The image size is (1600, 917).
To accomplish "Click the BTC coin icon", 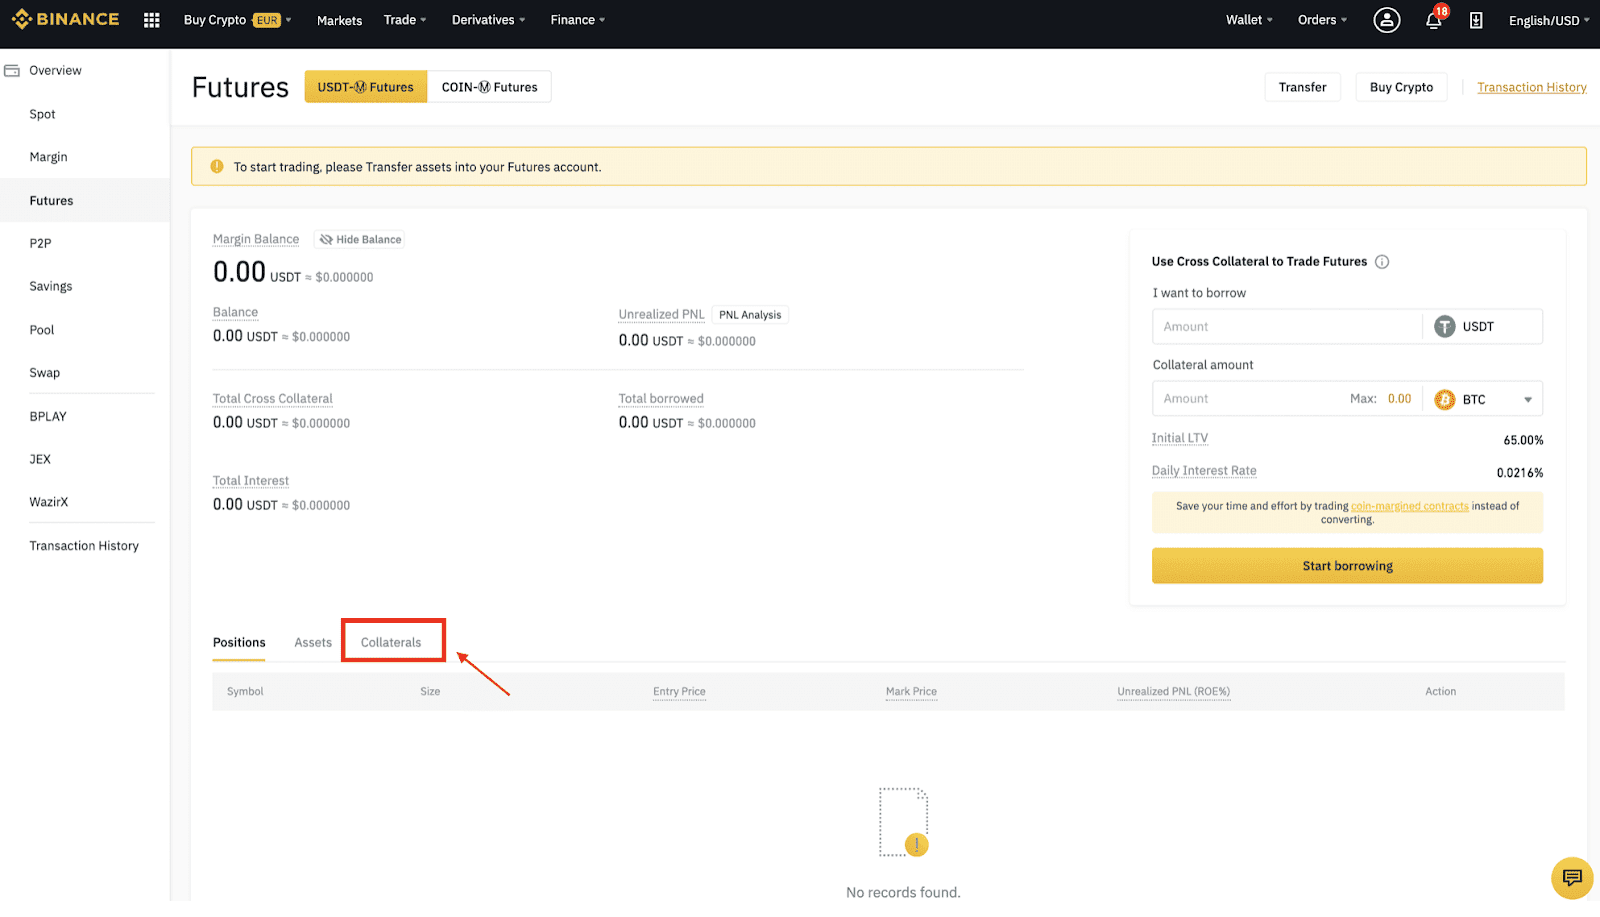I will click(1445, 400).
